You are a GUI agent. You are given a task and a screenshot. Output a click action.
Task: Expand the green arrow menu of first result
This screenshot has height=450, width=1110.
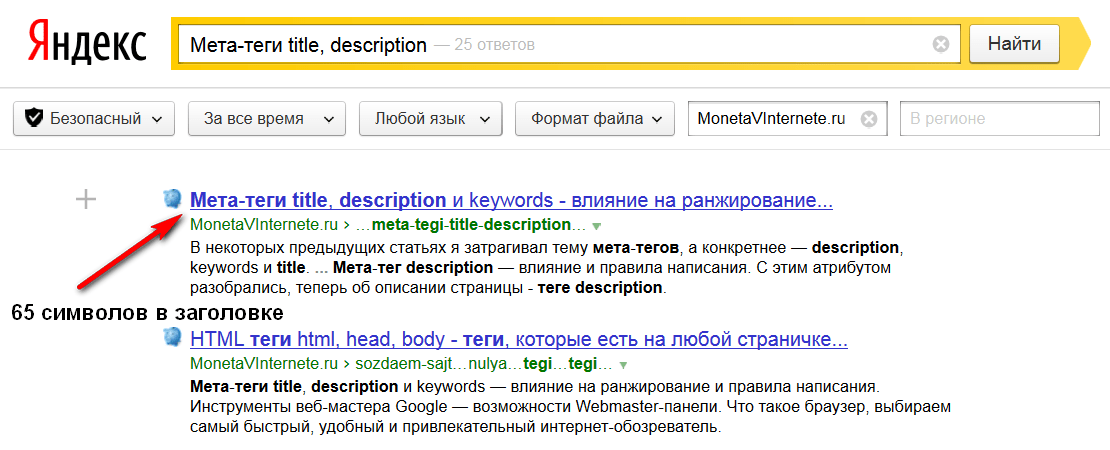click(597, 226)
